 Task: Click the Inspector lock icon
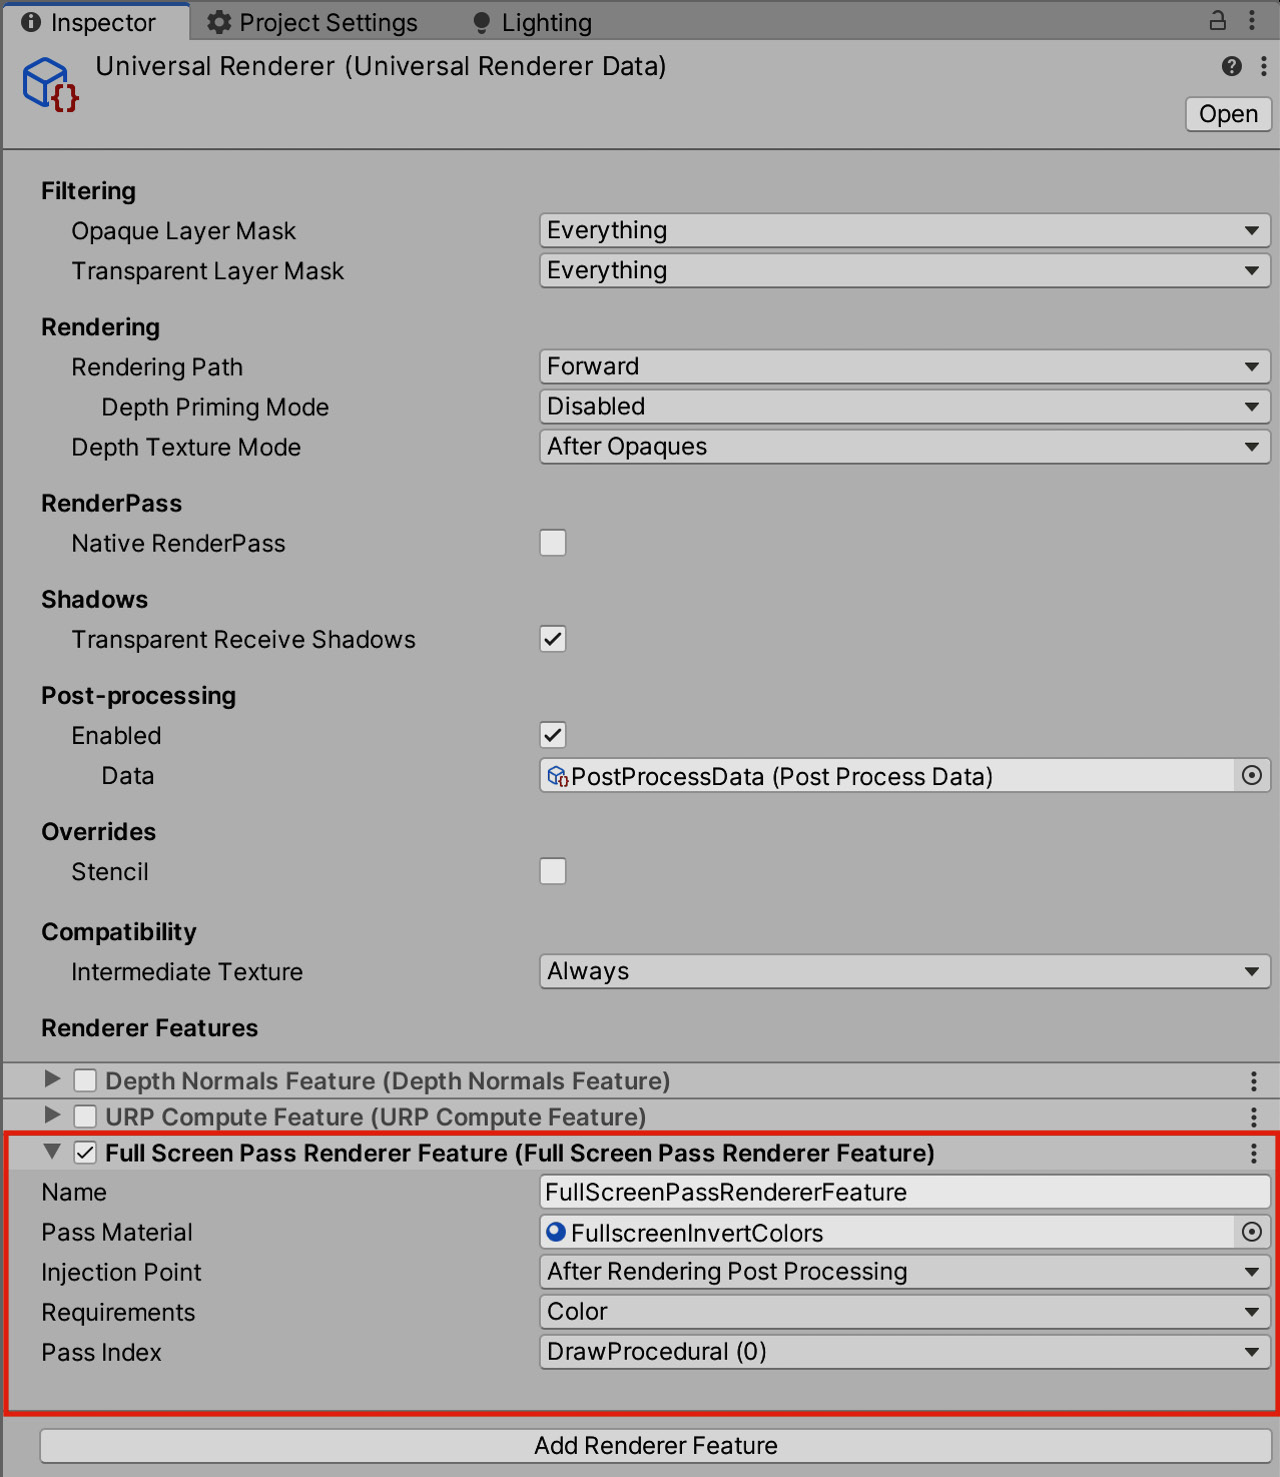tap(1217, 20)
